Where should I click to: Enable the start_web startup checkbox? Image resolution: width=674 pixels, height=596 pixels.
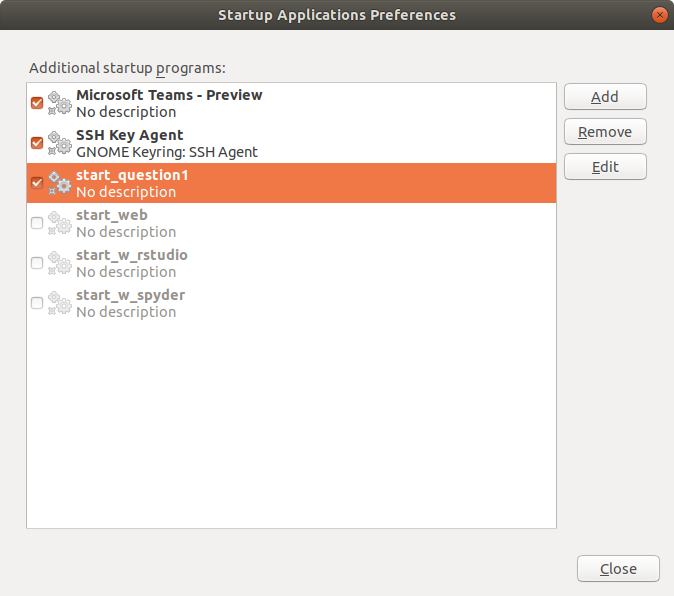tap(37, 223)
